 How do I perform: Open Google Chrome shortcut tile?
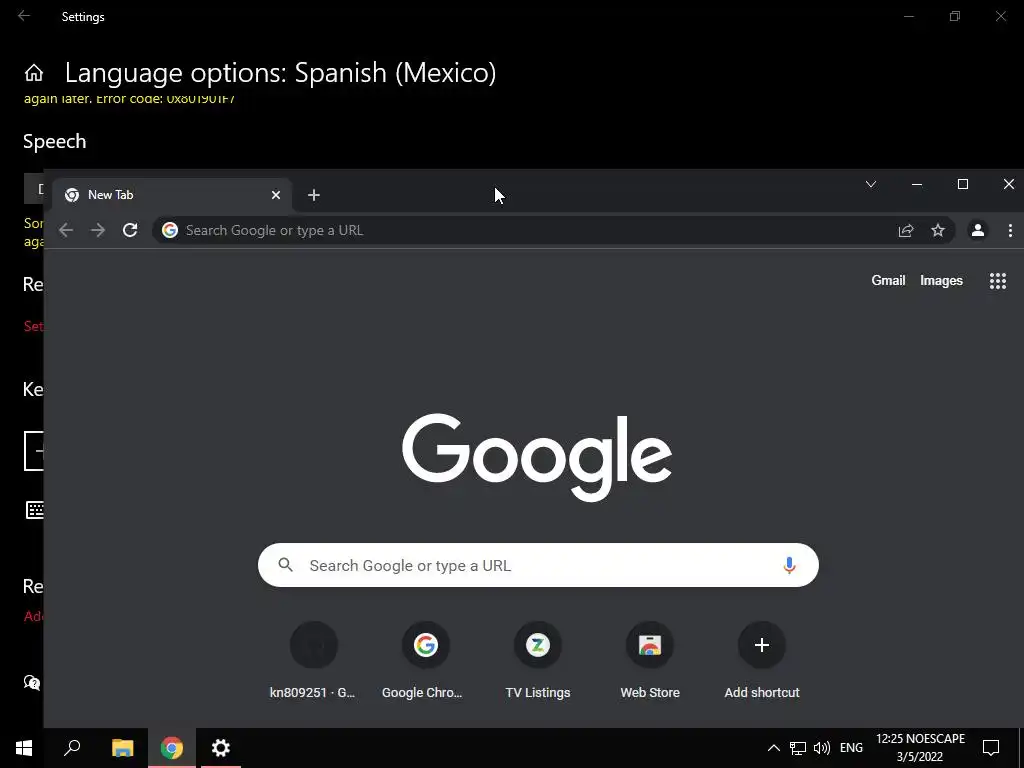425,660
